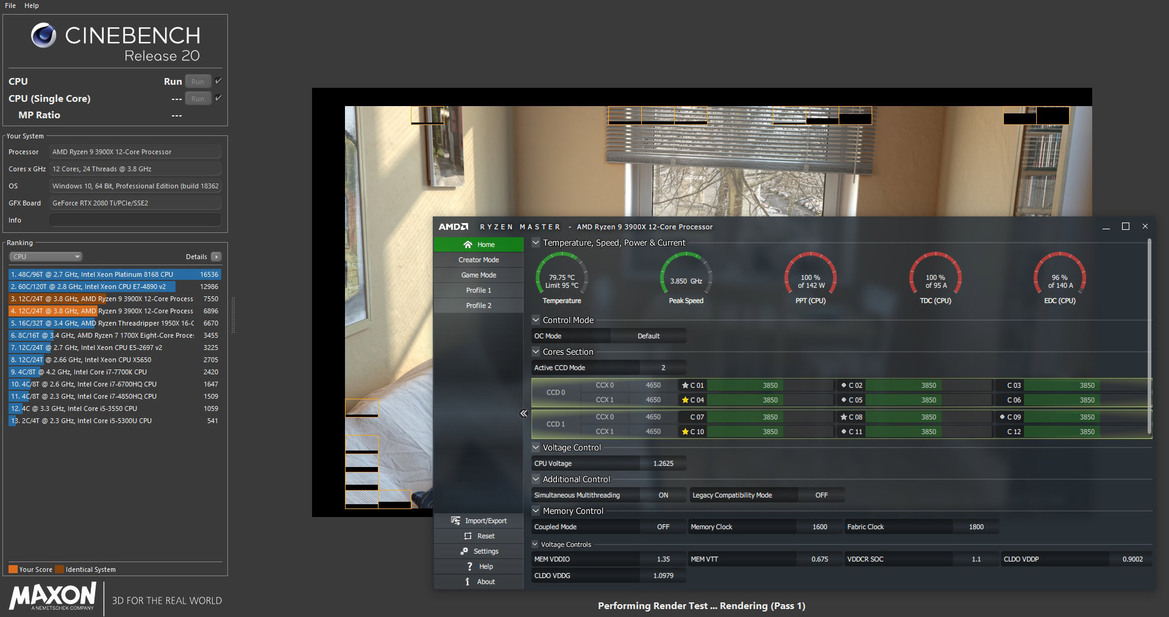The width and height of the screenshot is (1169, 617).
Task: Click the gold star beside core C 04
Action: [x=685, y=400]
